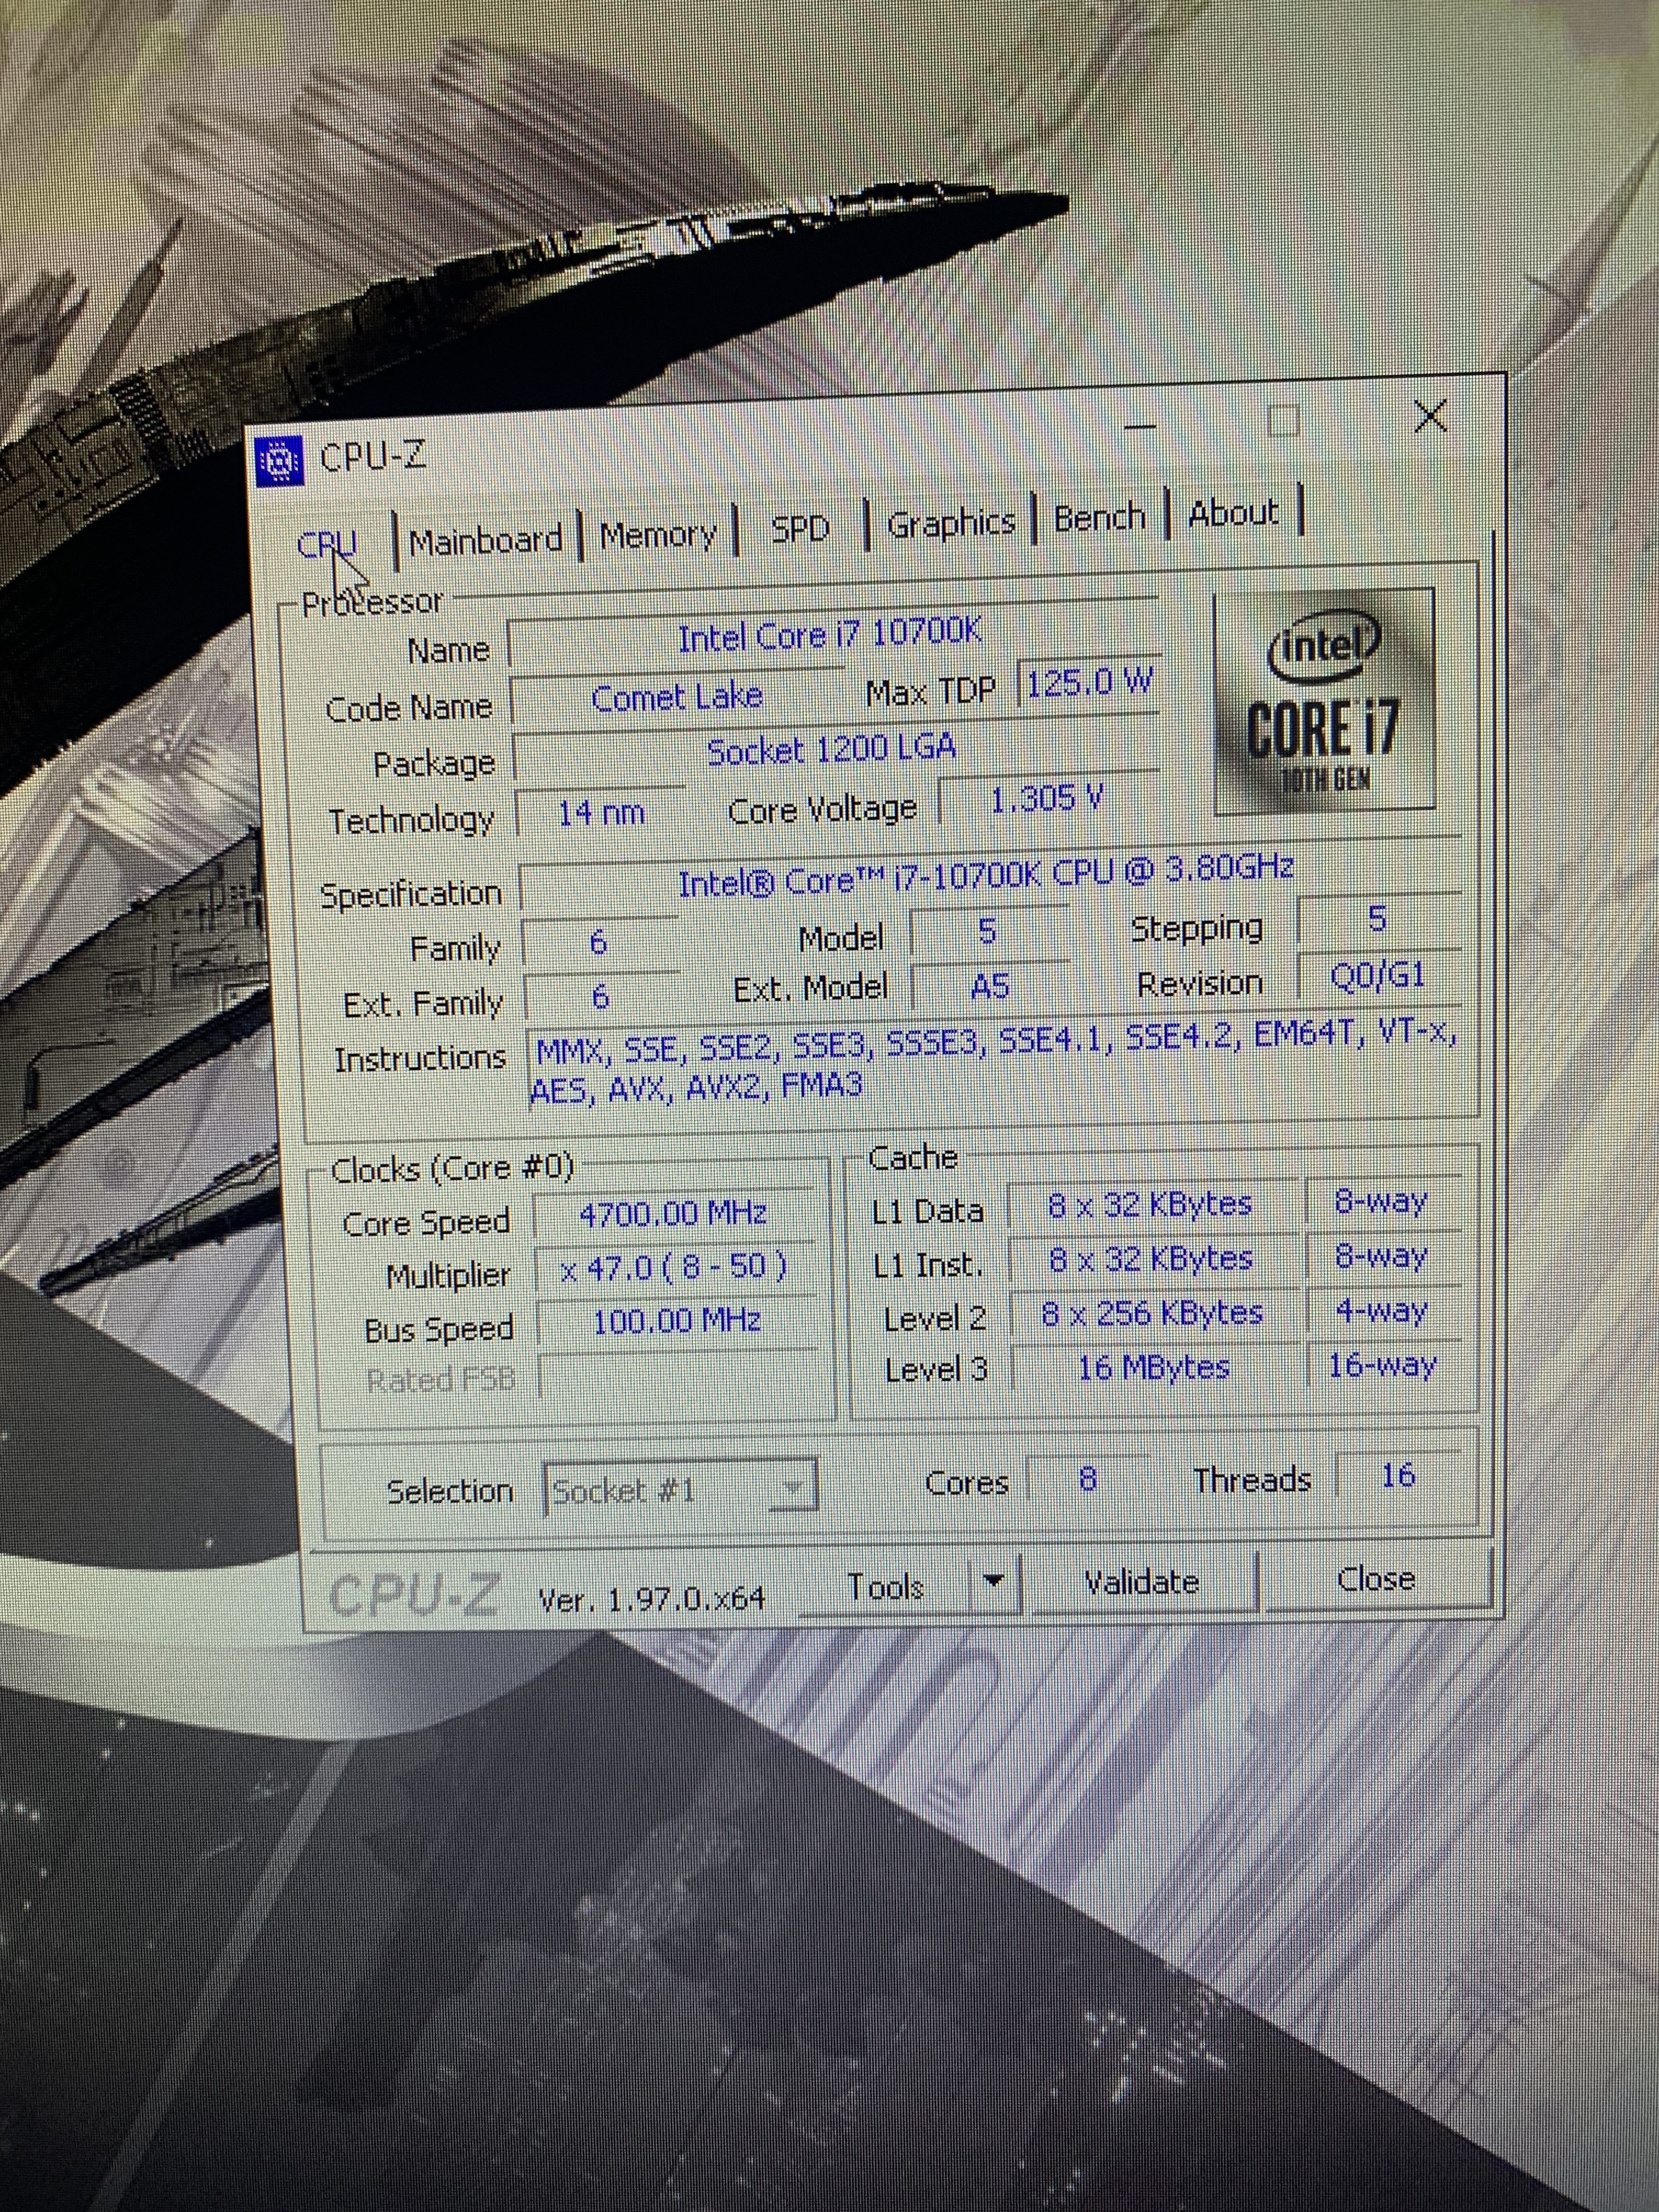Maximize the CPU-Z window
The image size is (1659, 2212).
(x=1284, y=422)
